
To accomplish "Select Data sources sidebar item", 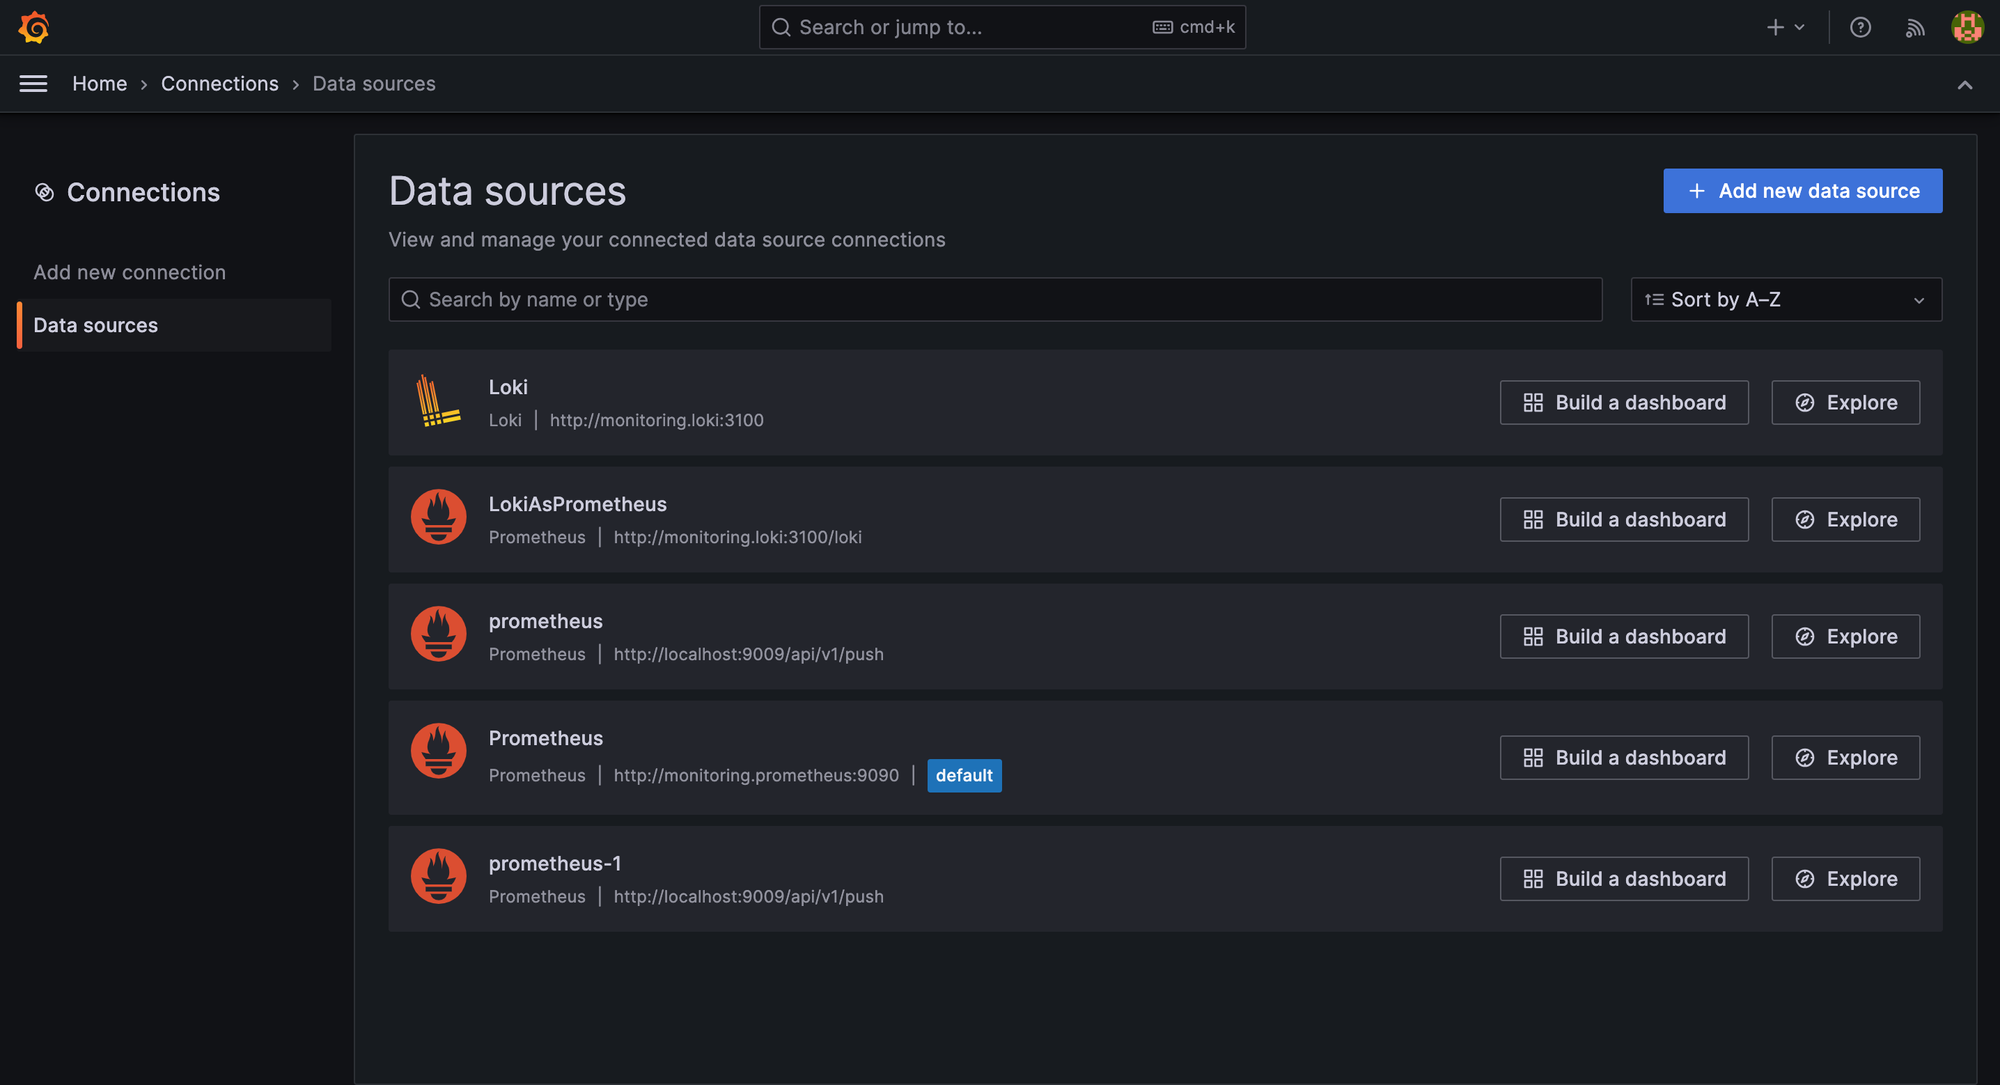I will 96,325.
